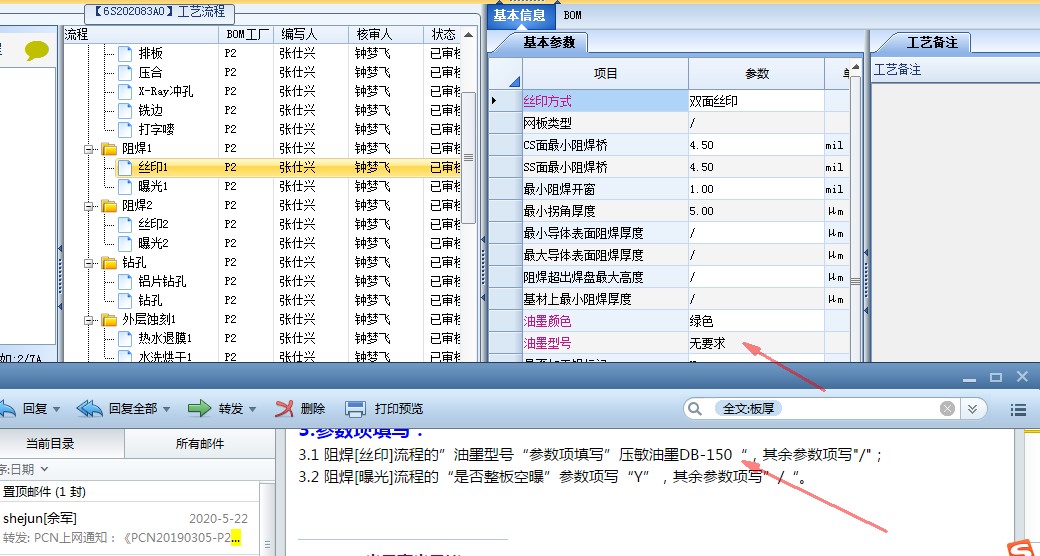Click the 4.50 value for CS面最小阻焊桥
This screenshot has width=1040, height=556.
point(756,145)
